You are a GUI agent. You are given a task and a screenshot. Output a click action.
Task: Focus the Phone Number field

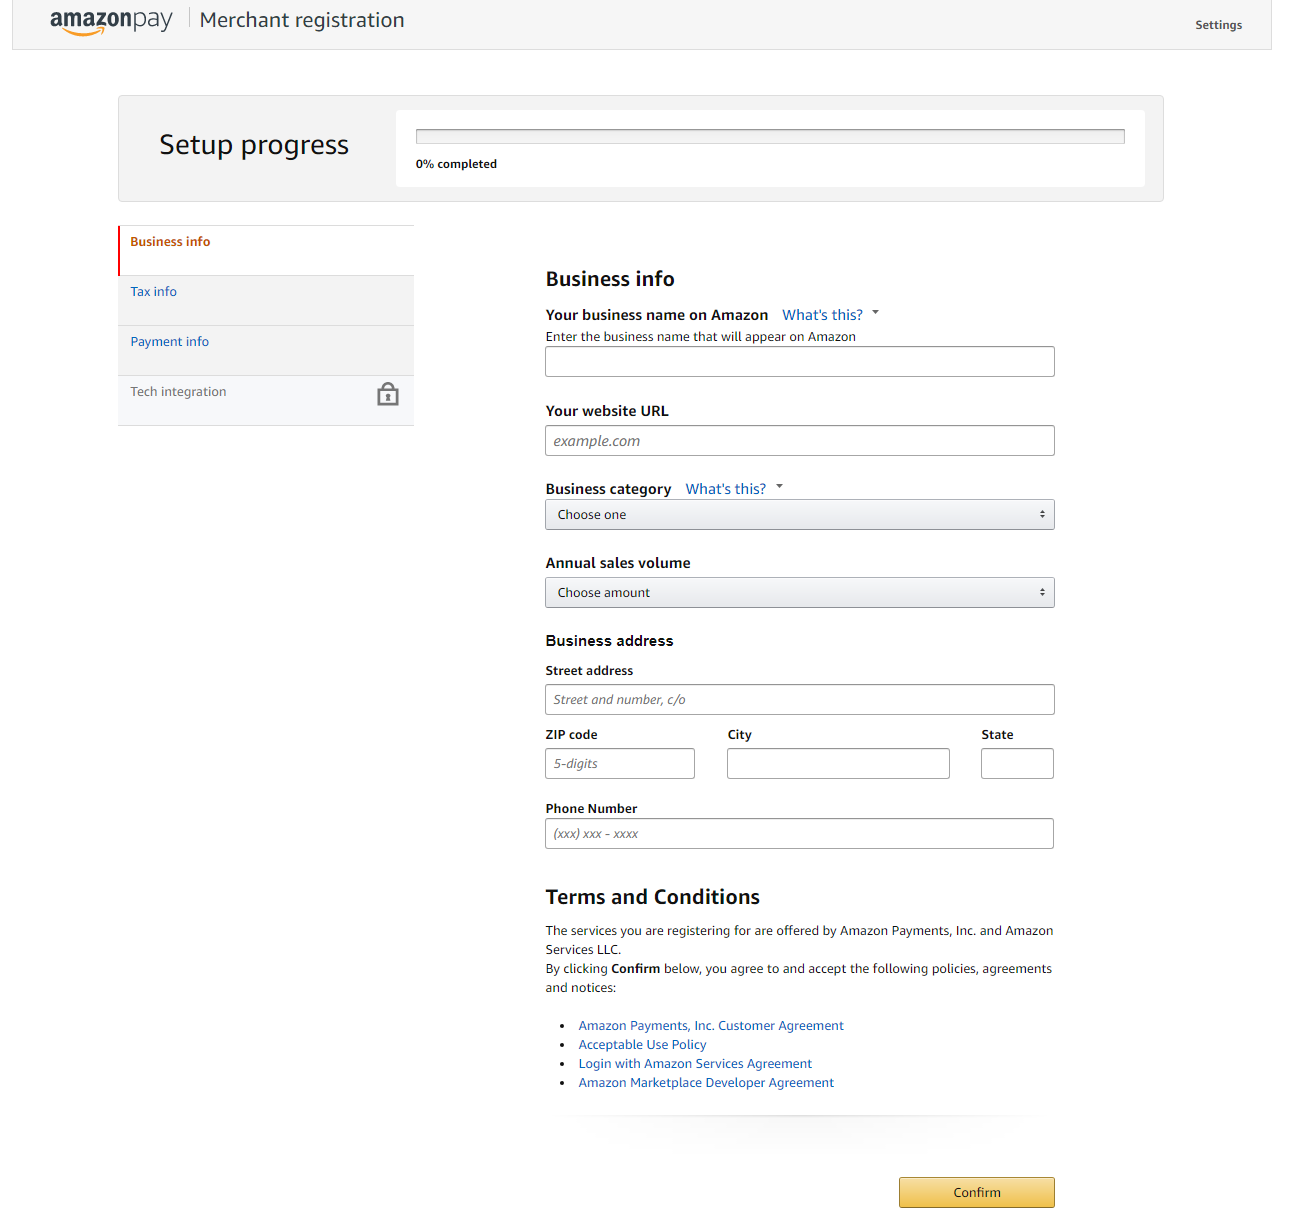click(x=799, y=833)
